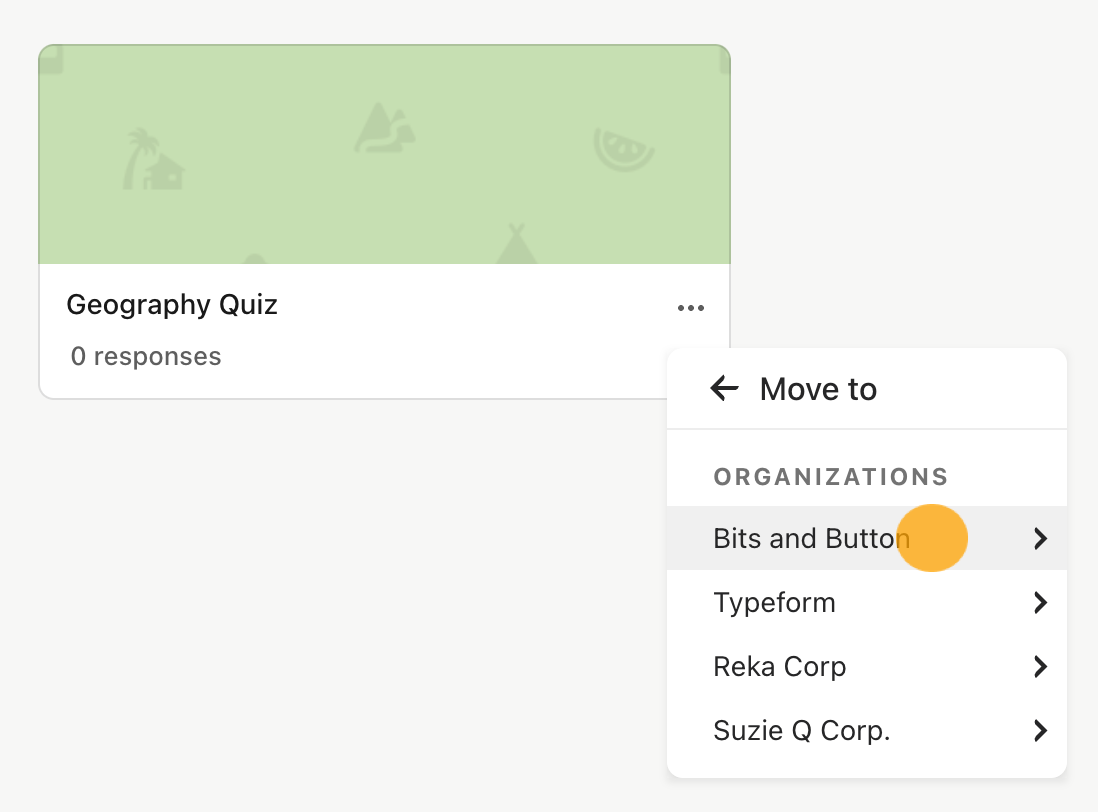Expand the Typeform organization chevron

(1041, 603)
